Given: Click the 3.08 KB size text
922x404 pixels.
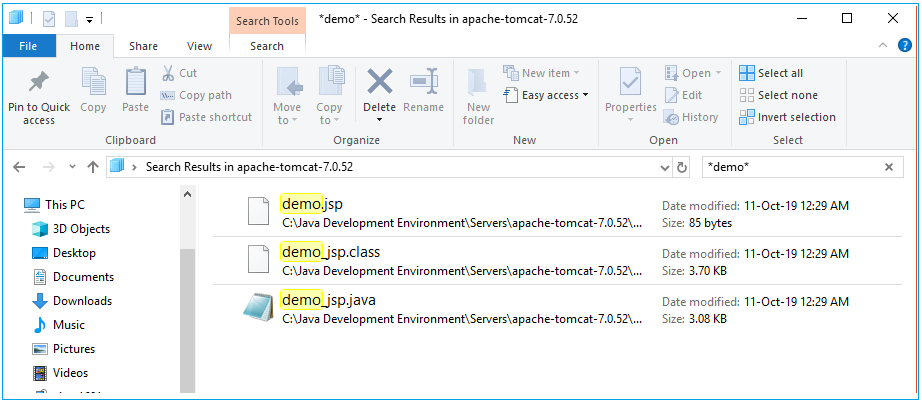Looking at the screenshot, I should 708,319.
